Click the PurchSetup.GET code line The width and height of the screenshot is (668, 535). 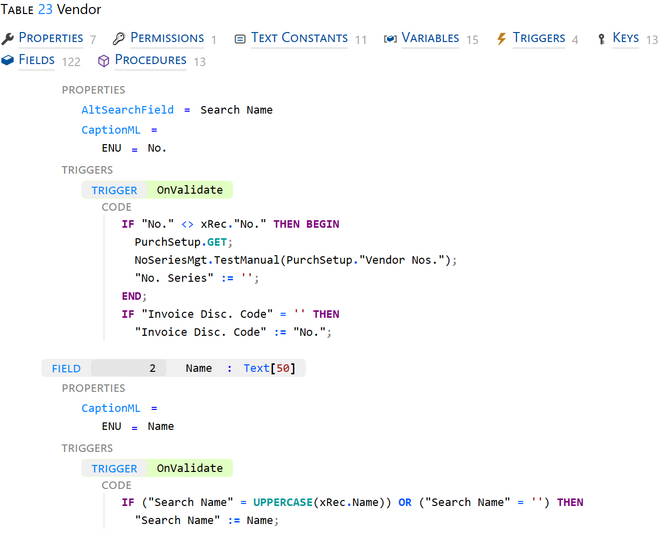[x=184, y=242]
